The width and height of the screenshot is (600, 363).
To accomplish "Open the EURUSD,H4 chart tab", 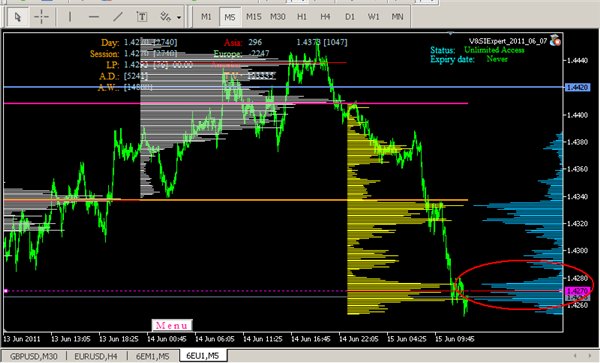I will click(96, 356).
